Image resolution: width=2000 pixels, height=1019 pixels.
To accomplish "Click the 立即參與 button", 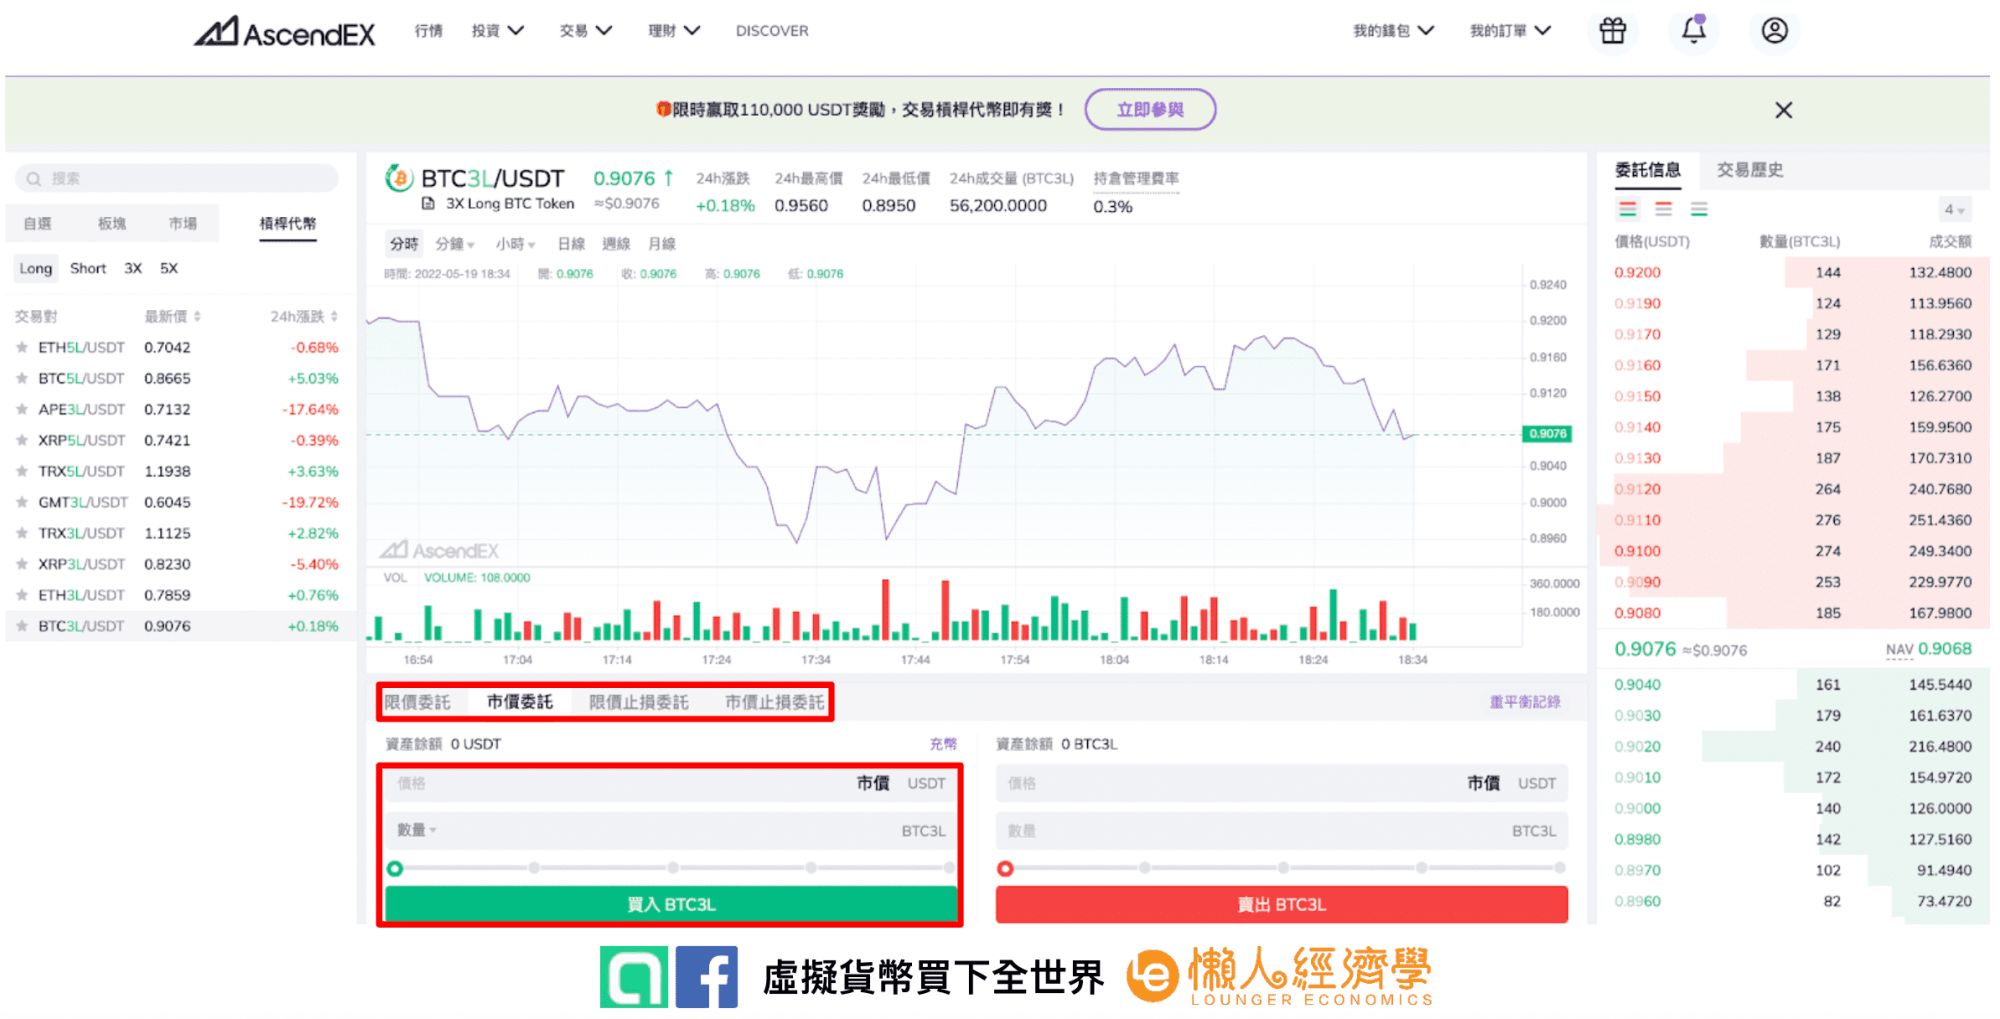I will pyautogui.click(x=1150, y=109).
